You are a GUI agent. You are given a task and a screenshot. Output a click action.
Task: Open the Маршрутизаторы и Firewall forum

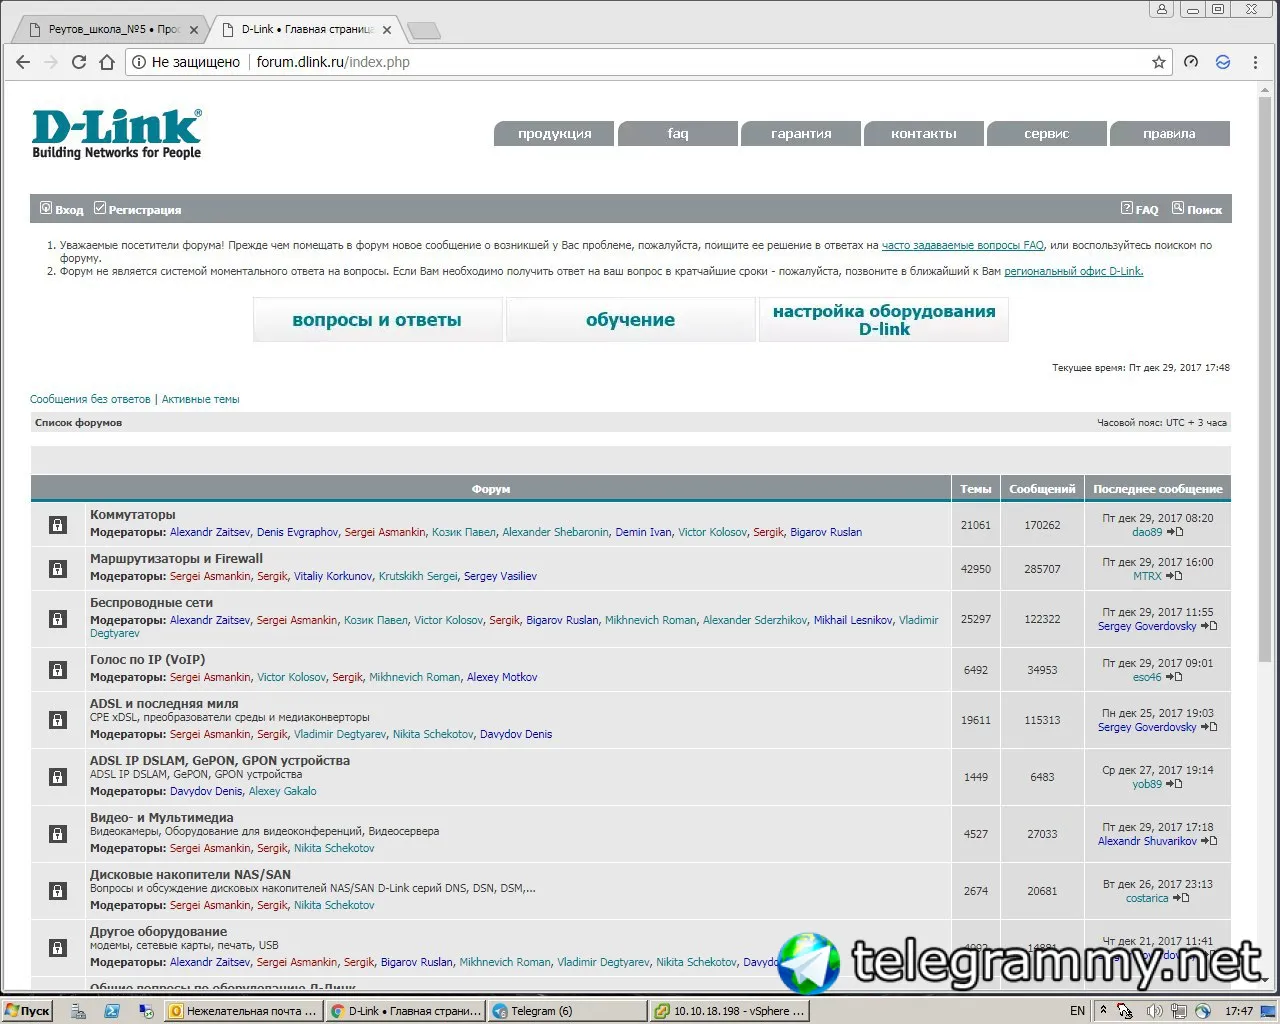pyautogui.click(x=177, y=559)
